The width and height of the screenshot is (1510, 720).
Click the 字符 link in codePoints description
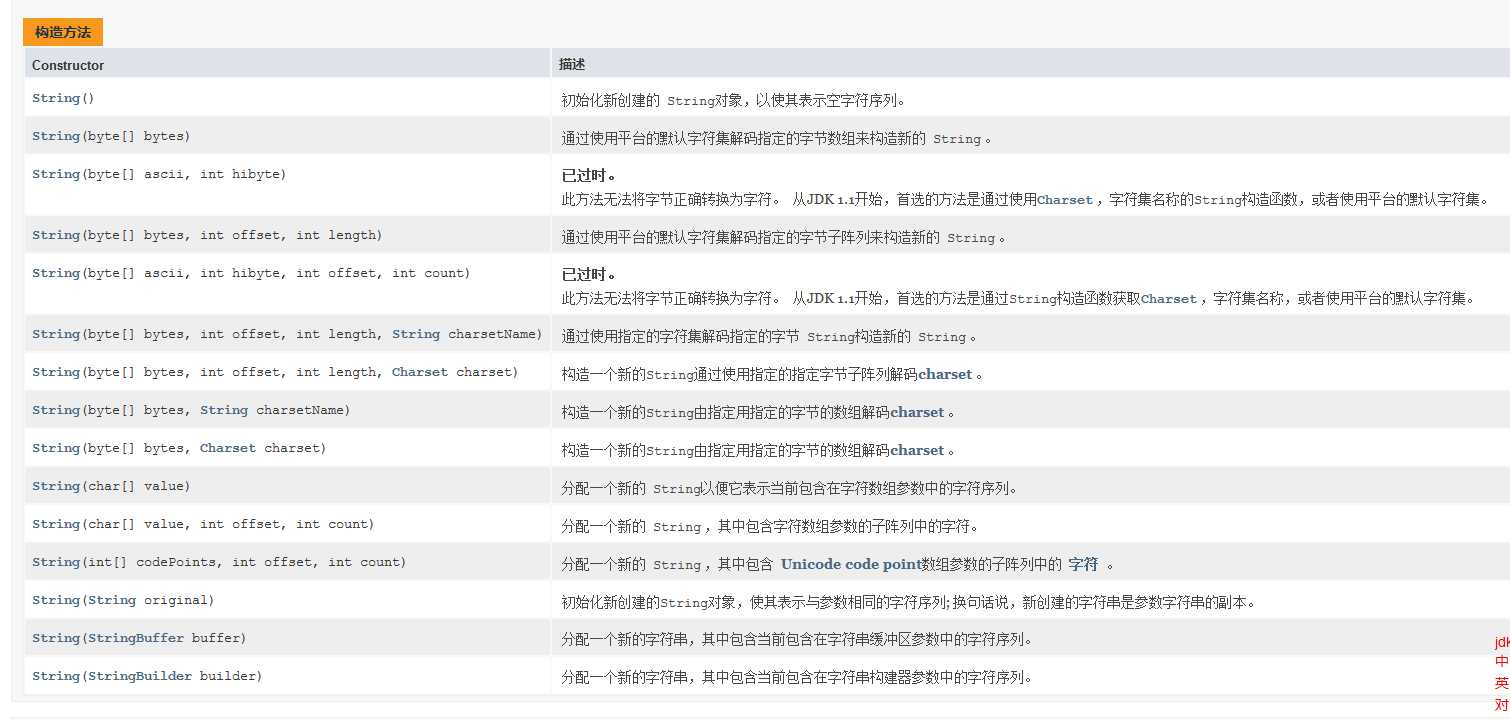[1083, 564]
